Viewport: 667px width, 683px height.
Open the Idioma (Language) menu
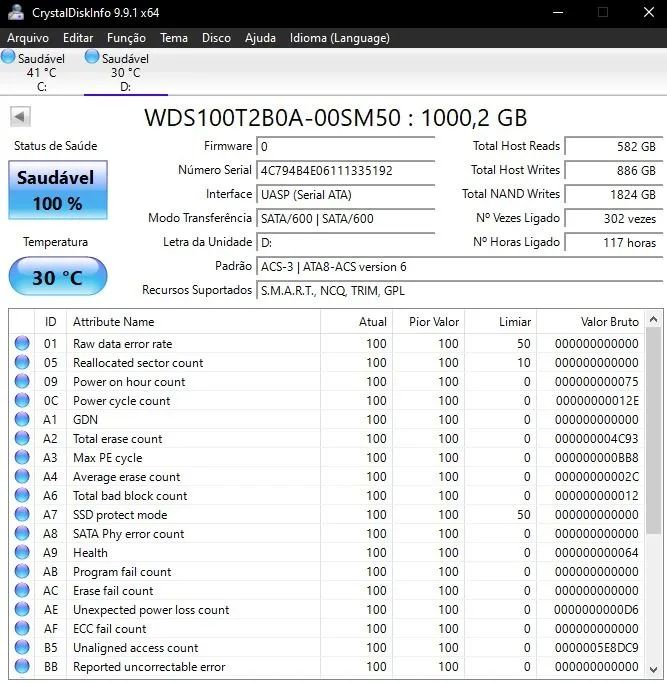340,38
